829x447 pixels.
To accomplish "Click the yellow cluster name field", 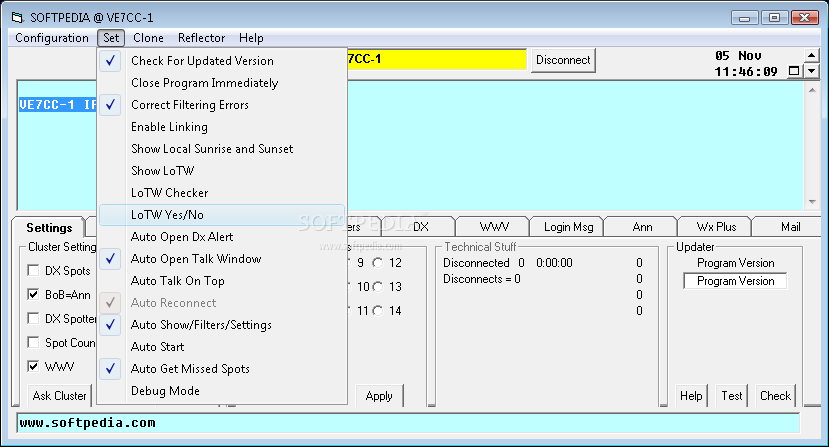I will pyautogui.click(x=437, y=59).
